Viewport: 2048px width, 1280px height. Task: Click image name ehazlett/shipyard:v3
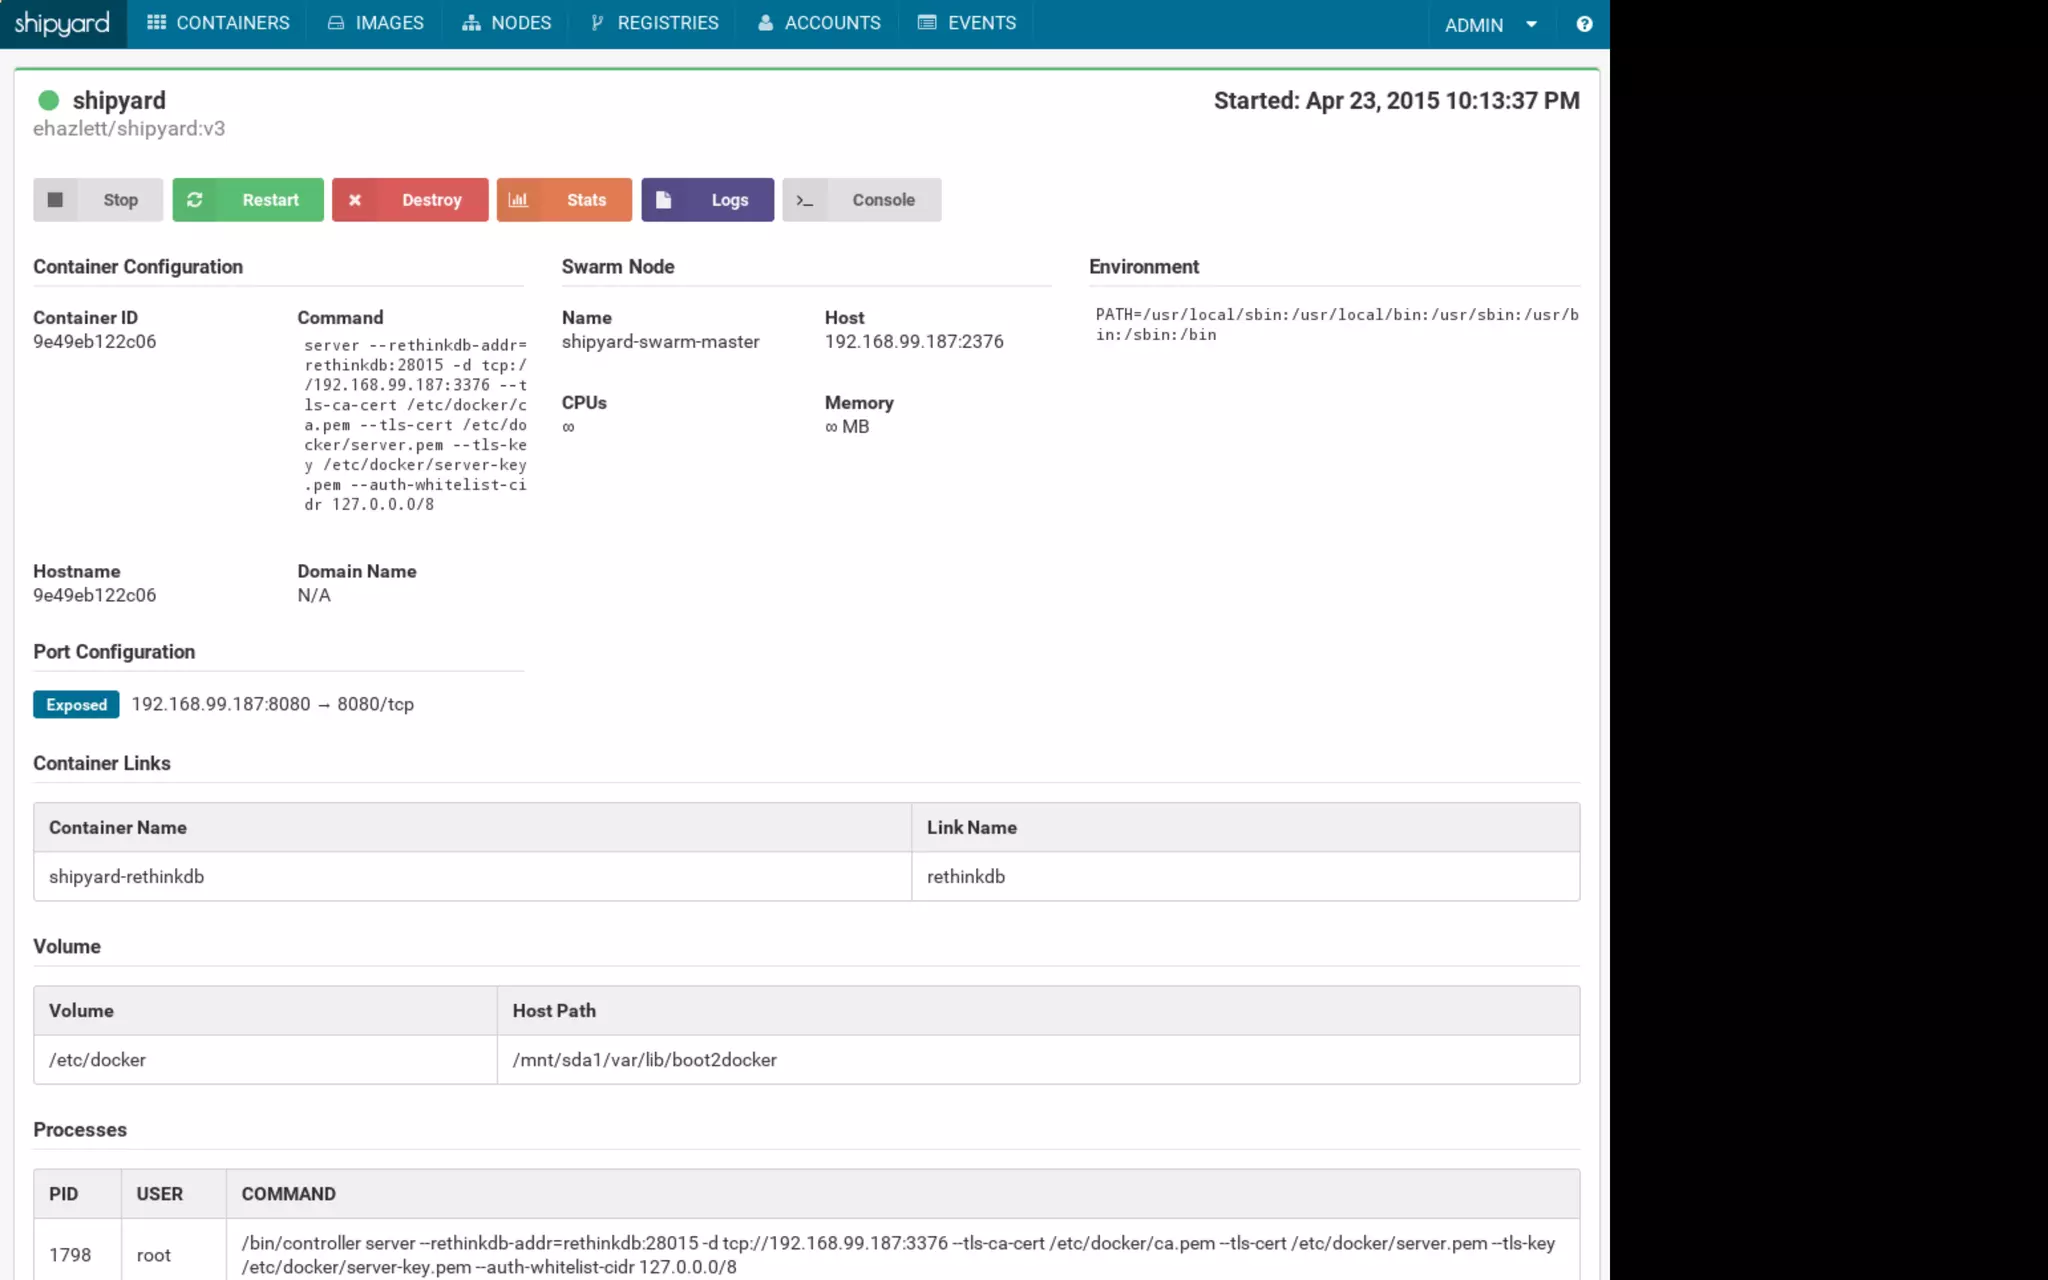tap(129, 129)
